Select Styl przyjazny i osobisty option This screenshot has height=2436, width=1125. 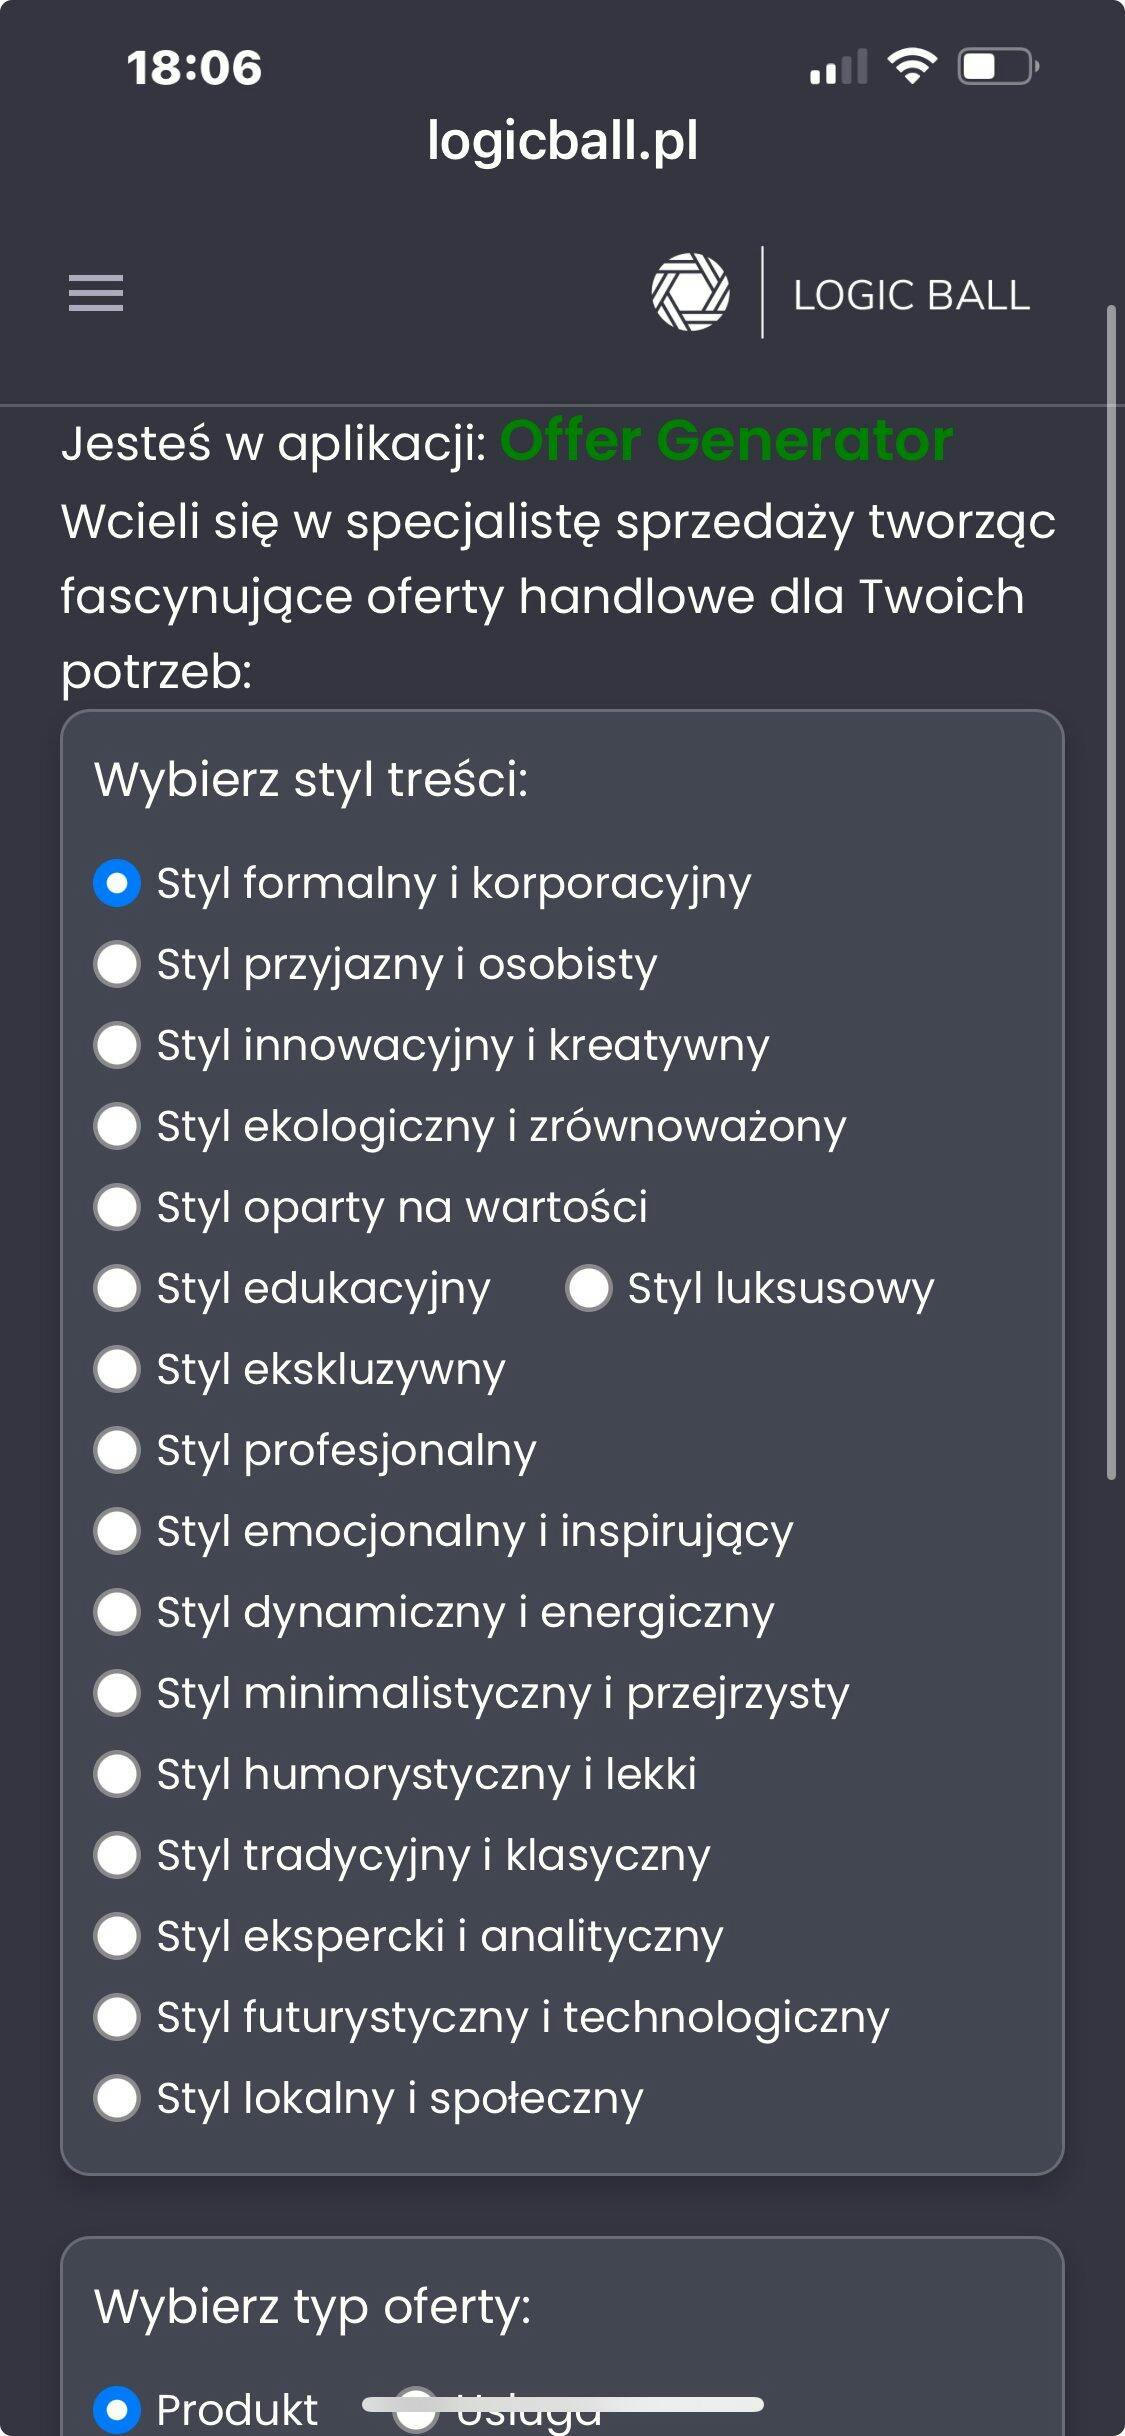(x=117, y=965)
